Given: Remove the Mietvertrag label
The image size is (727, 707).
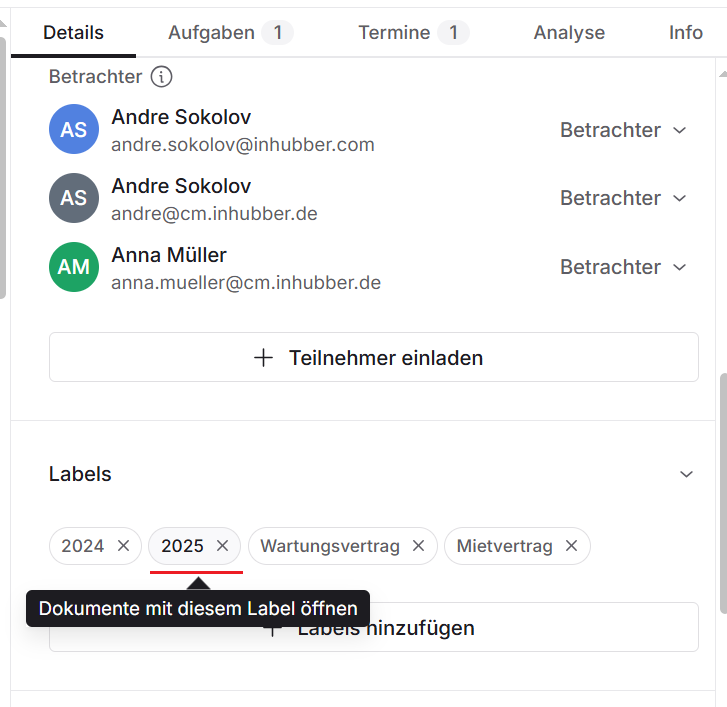Looking at the screenshot, I should coord(572,546).
